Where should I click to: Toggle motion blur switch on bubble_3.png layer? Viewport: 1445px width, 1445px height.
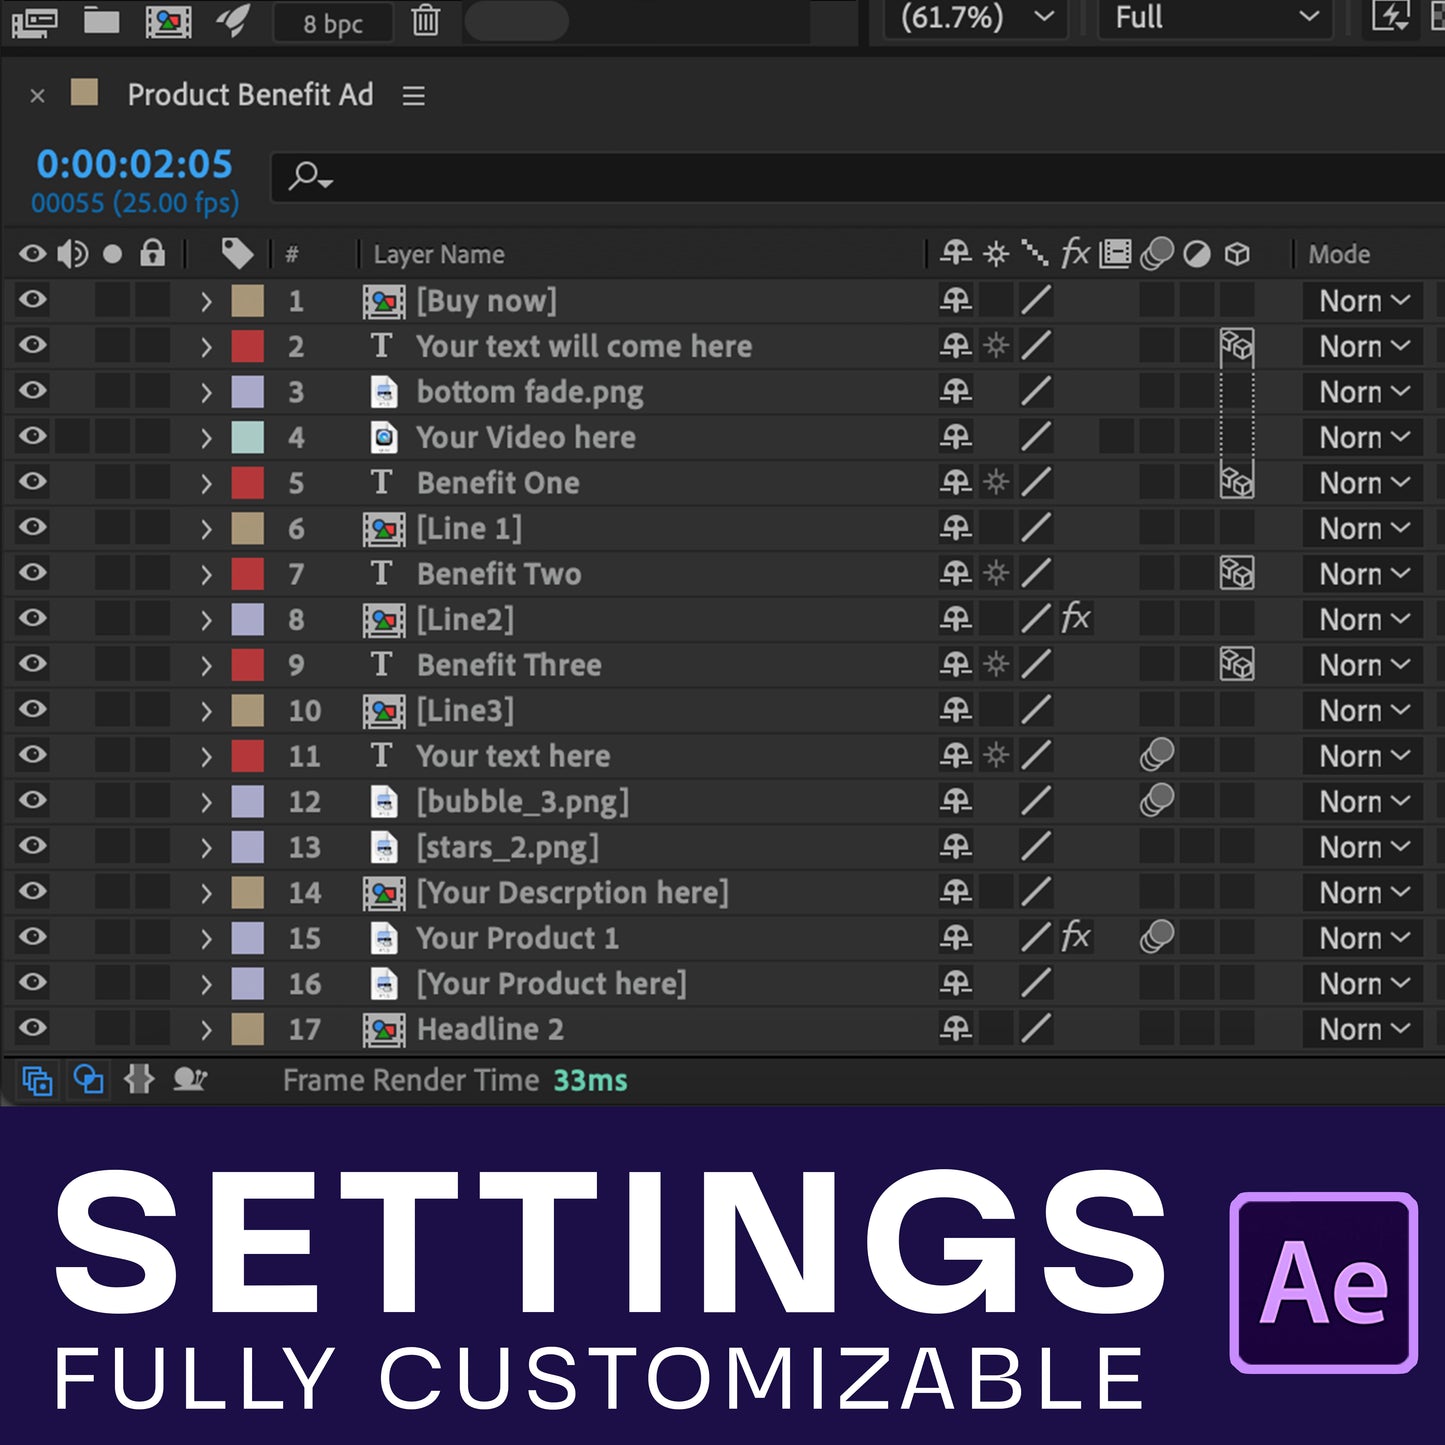1156,801
